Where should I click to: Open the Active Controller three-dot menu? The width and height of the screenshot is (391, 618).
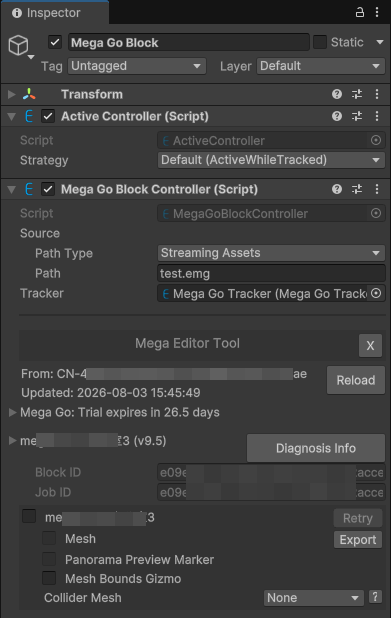377,116
